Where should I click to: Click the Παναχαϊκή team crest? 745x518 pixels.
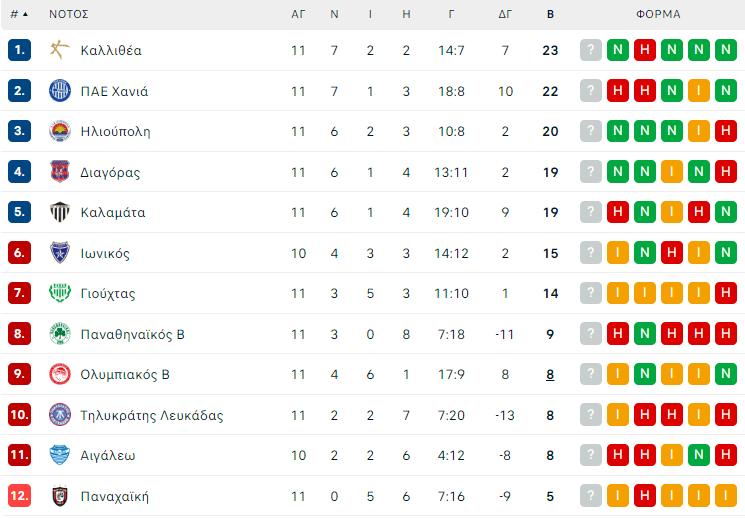tap(61, 496)
